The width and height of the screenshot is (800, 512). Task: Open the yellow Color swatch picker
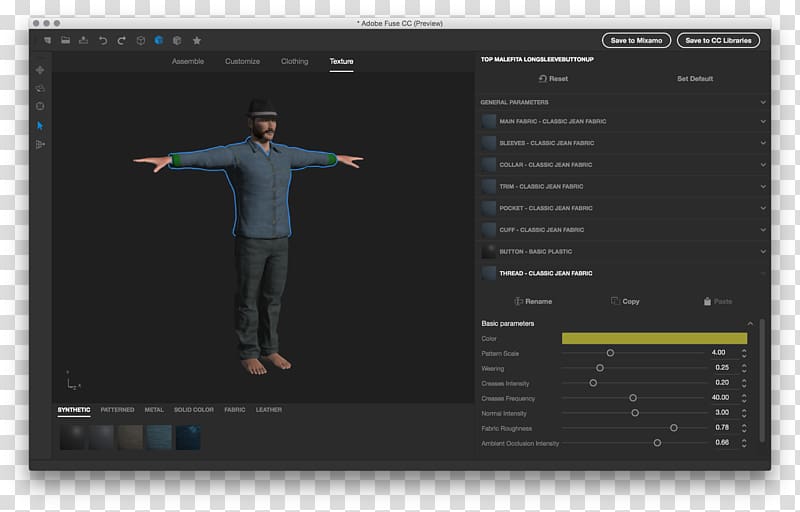(654, 338)
